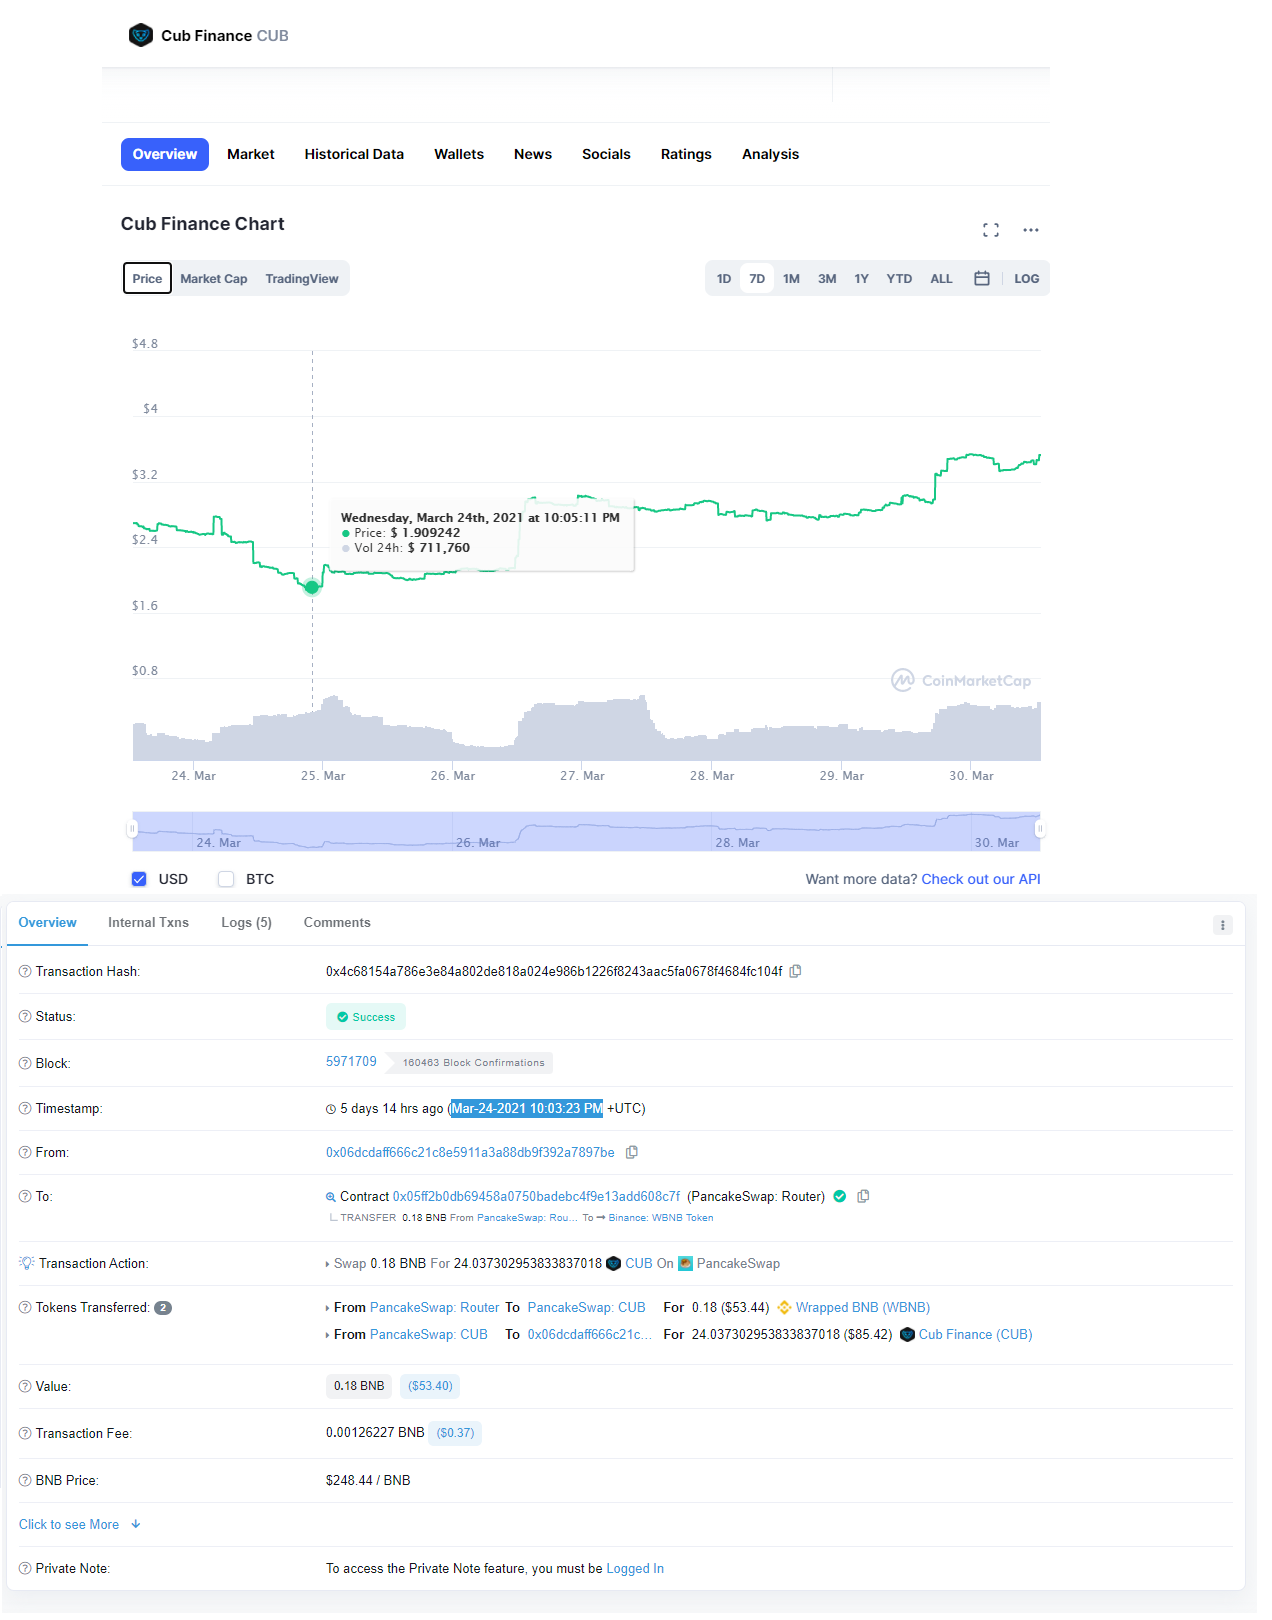Click To field help icon

point(25,1196)
